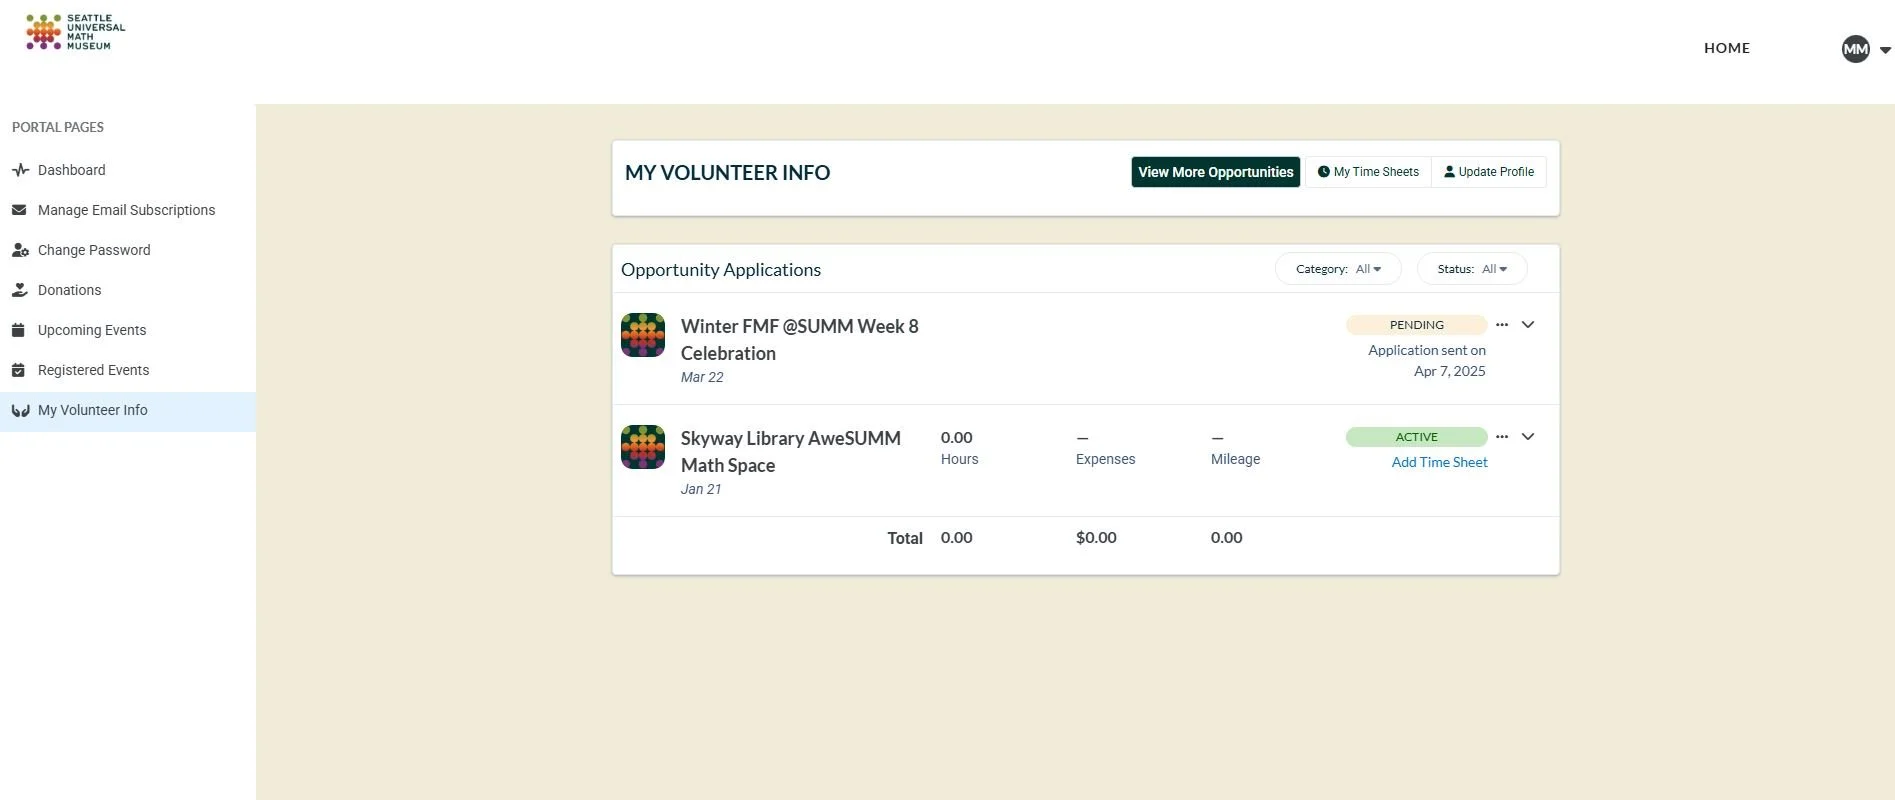
Task: Click View More Opportunities button
Action: point(1215,172)
